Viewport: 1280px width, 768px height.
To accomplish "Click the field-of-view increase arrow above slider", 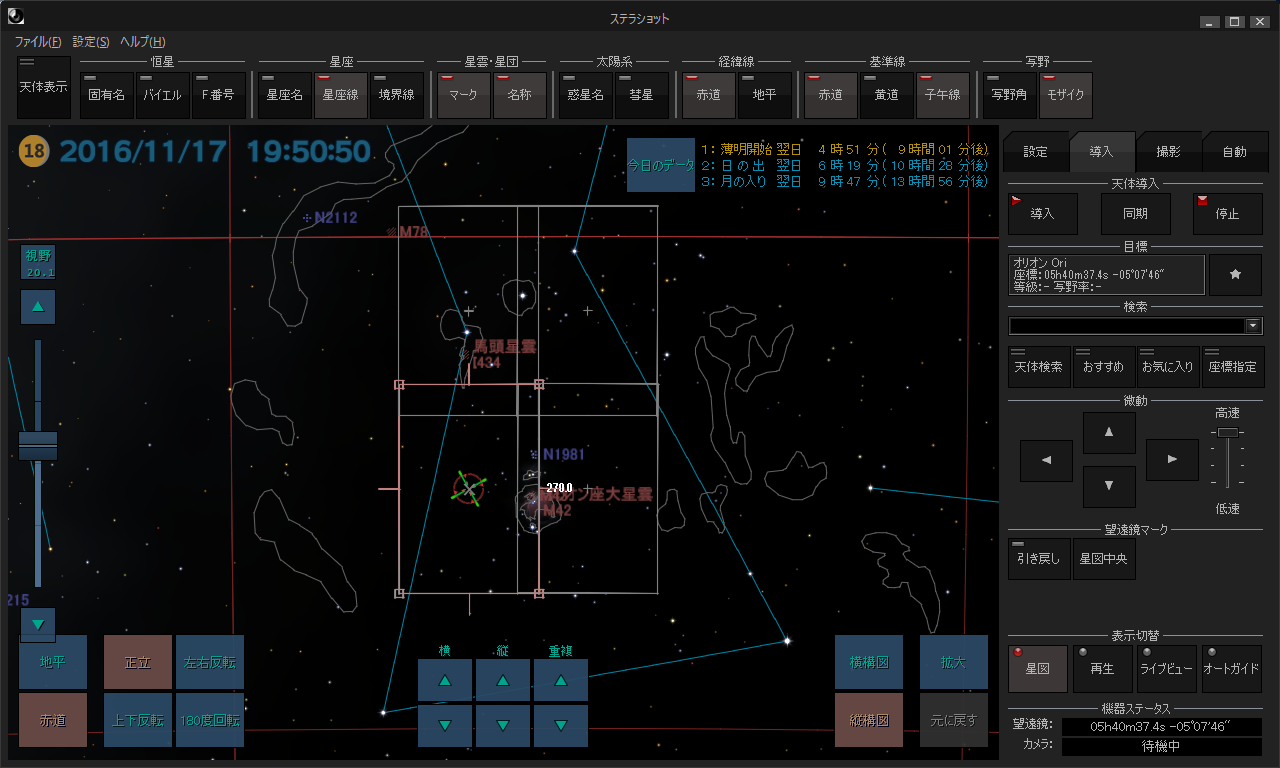I will click(x=38, y=307).
